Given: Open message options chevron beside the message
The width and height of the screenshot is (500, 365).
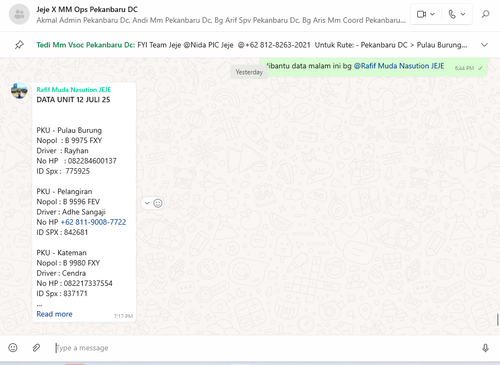Looking at the screenshot, I should (x=147, y=203).
